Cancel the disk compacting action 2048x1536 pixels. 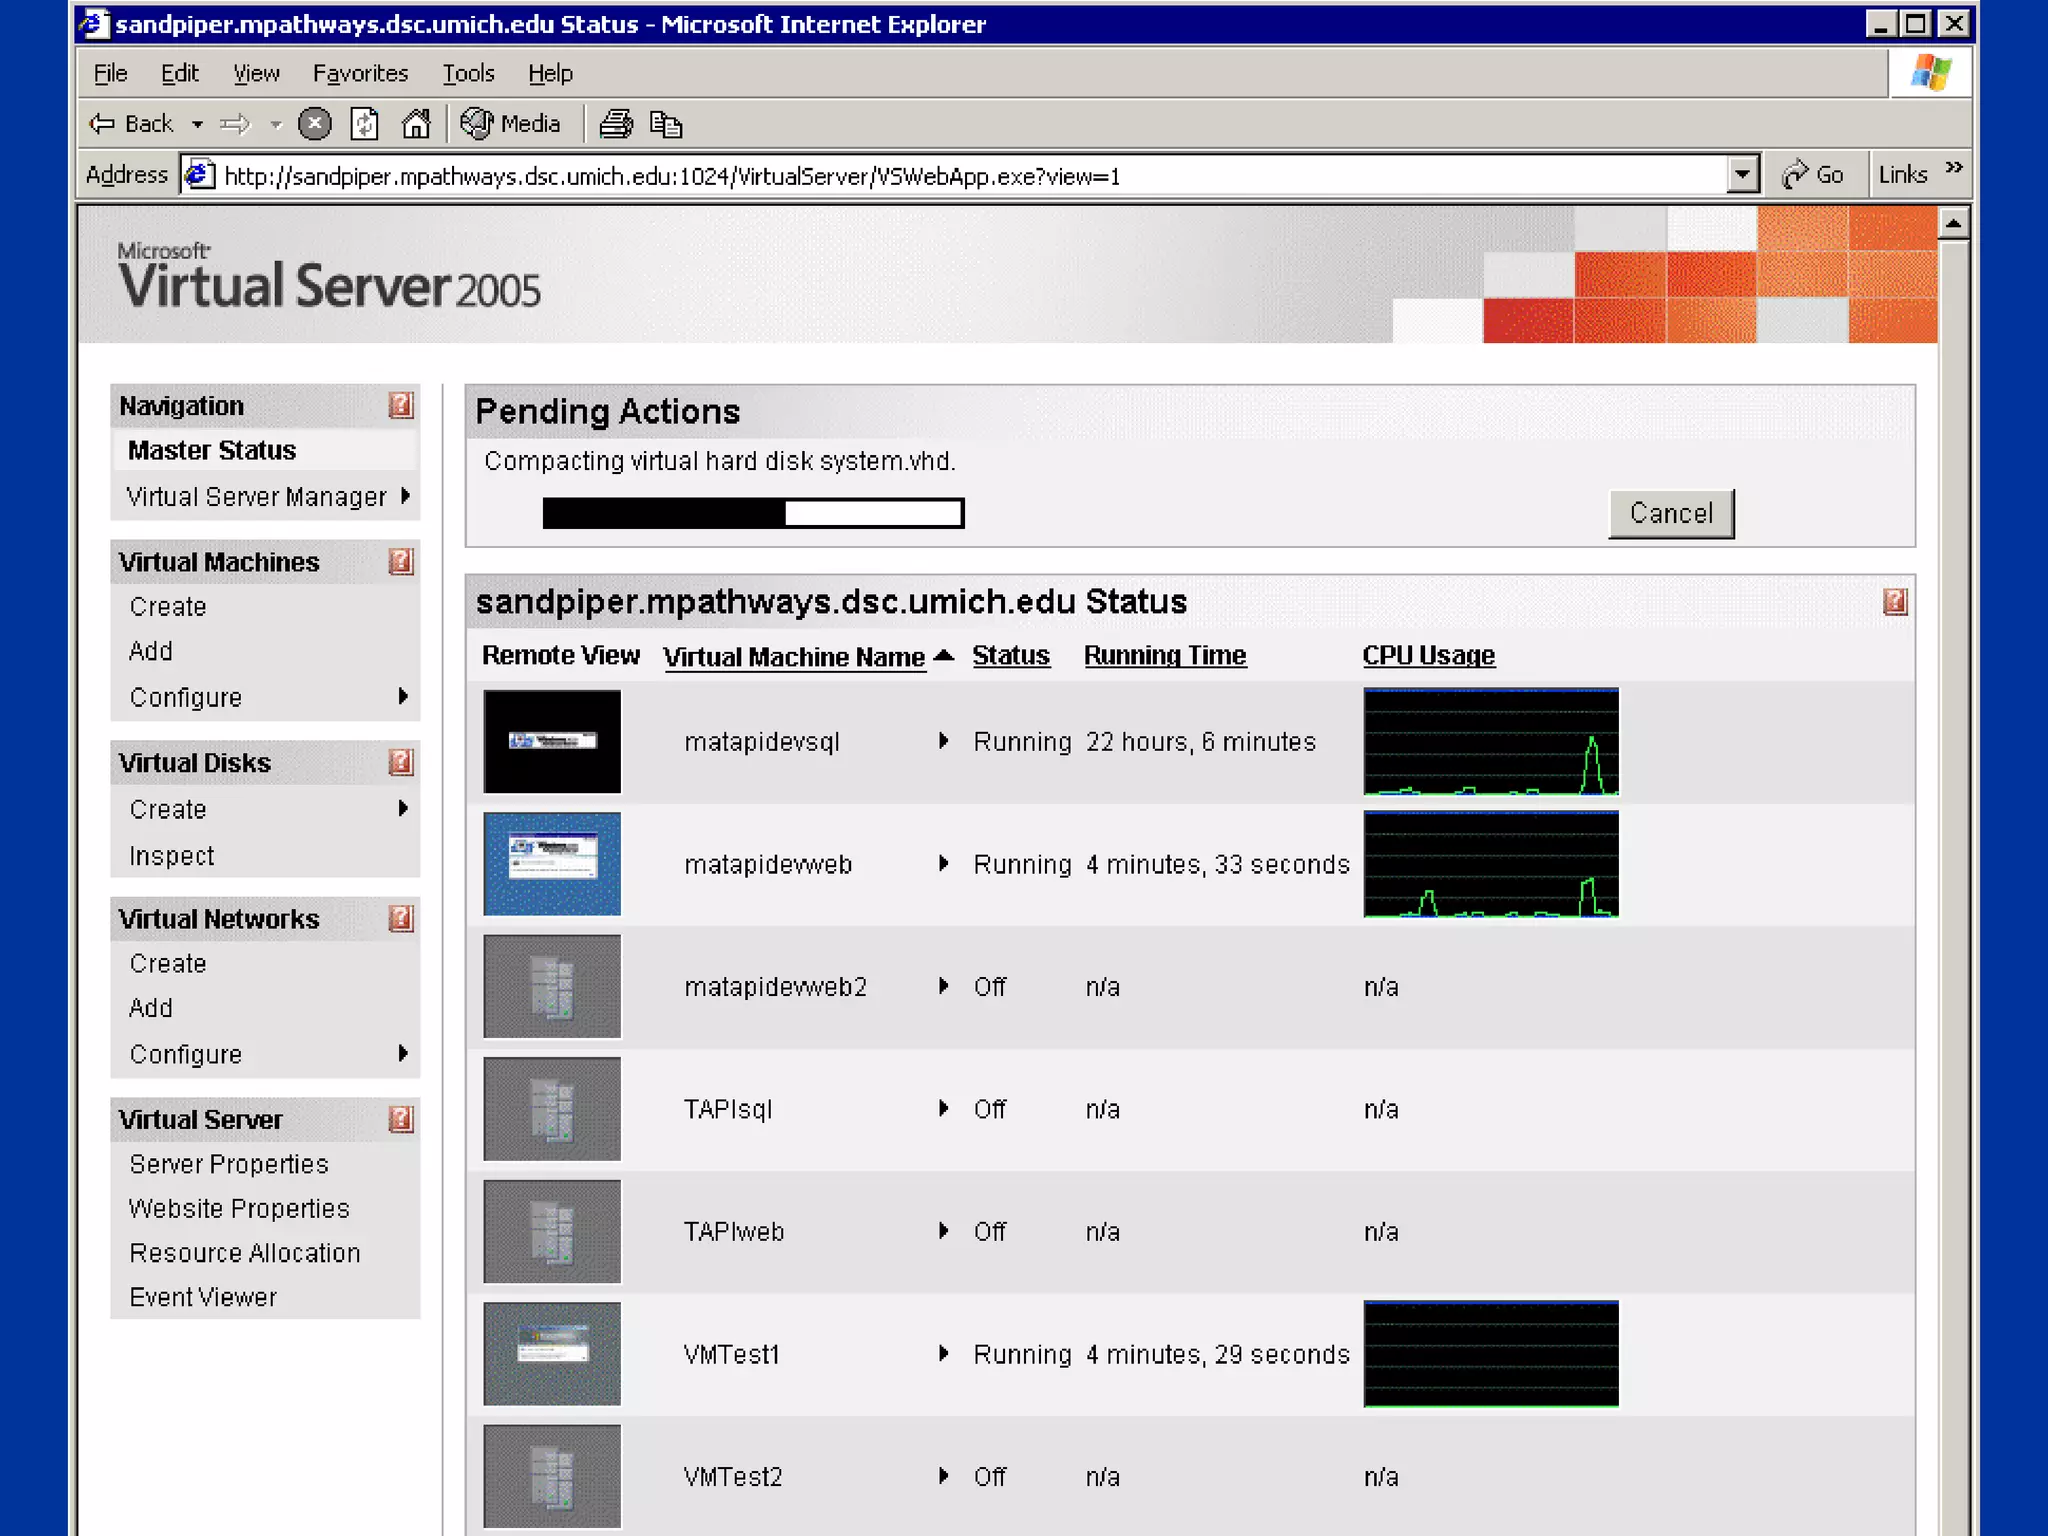(1671, 514)
